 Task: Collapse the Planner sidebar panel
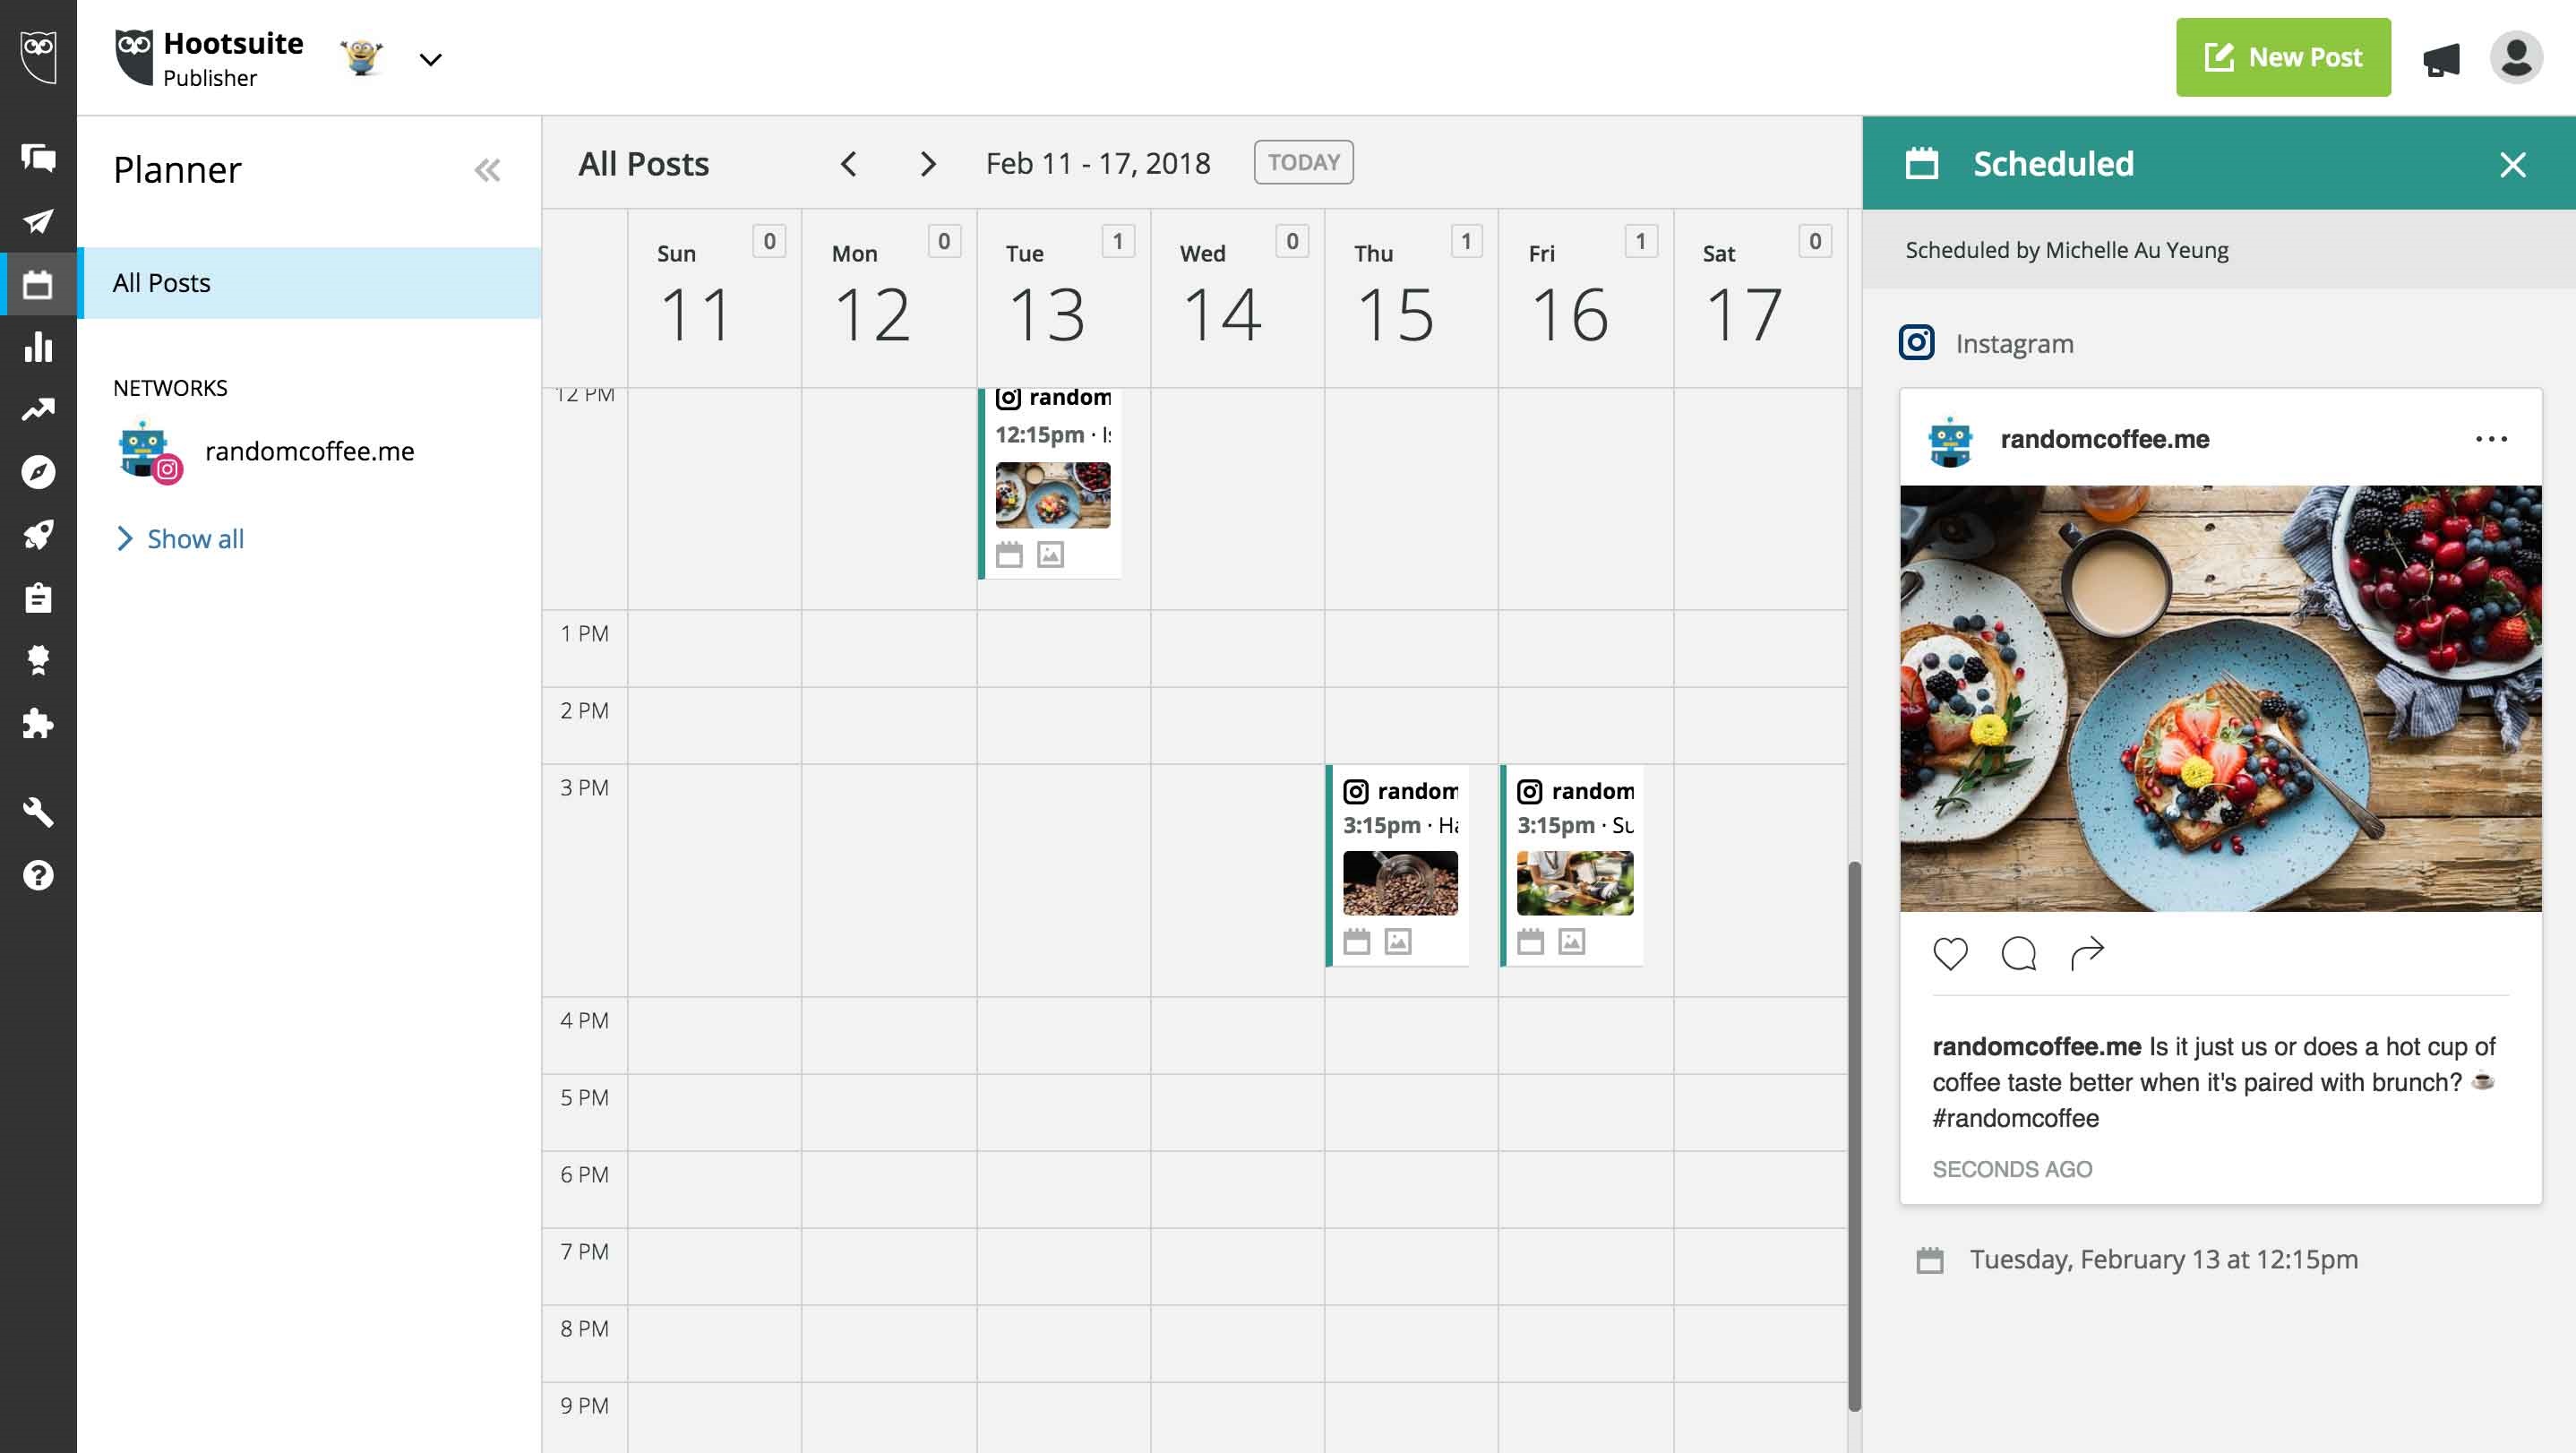487,170
